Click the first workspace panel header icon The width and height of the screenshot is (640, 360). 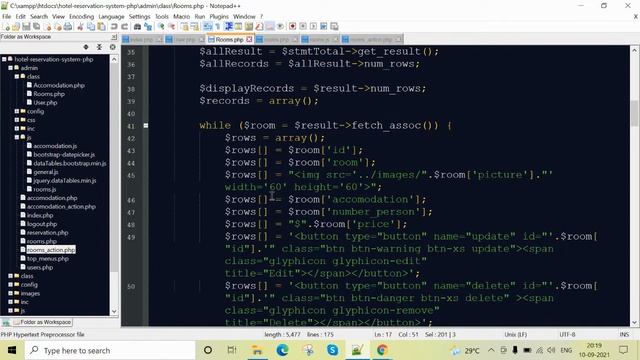pyautogui.click(x=86, y=47)
